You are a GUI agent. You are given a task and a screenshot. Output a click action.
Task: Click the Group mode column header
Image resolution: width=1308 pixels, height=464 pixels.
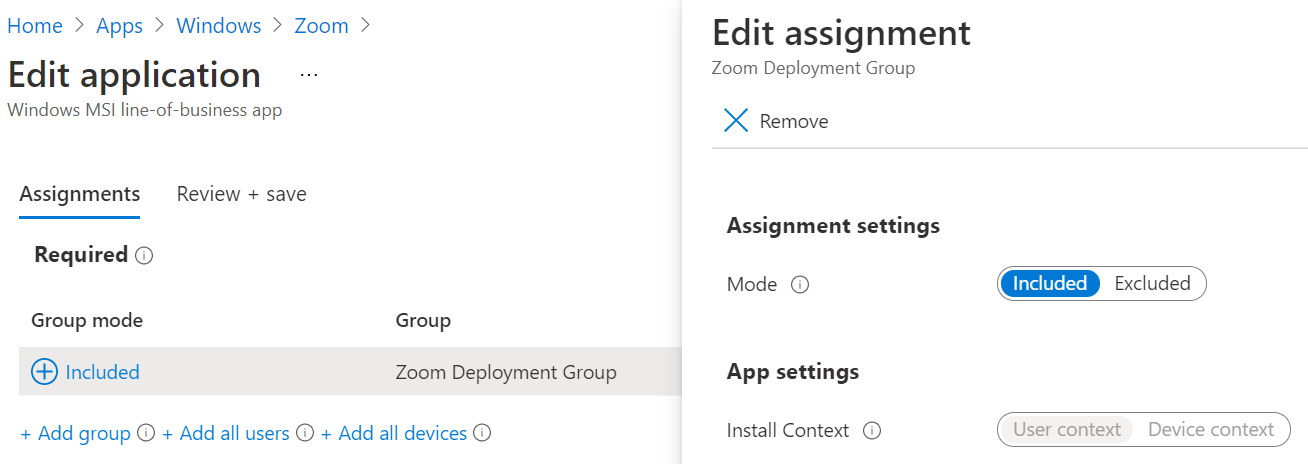(87, 320)
